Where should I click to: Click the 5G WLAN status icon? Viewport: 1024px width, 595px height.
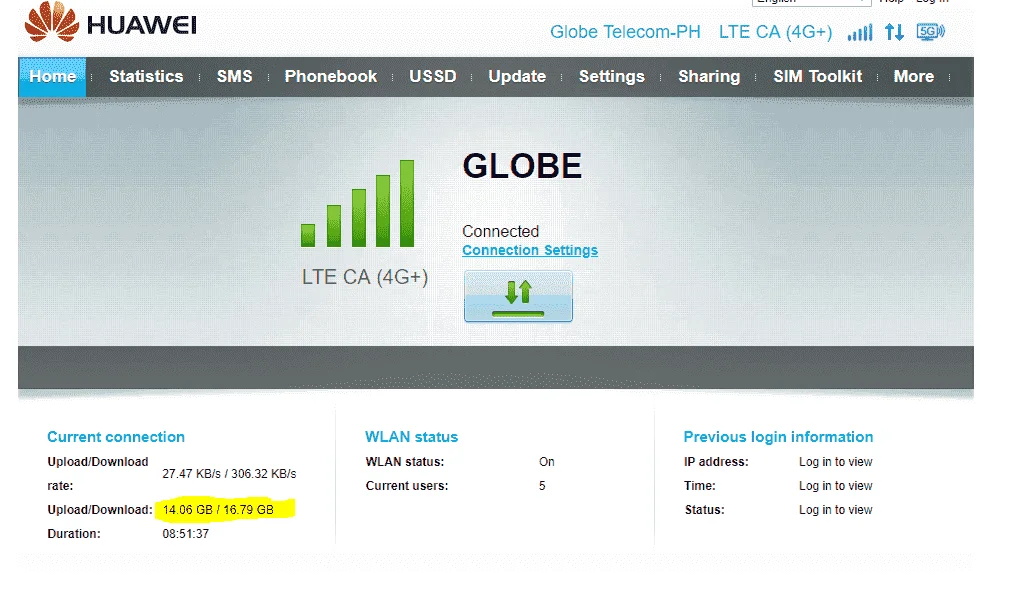pos(931,31)
